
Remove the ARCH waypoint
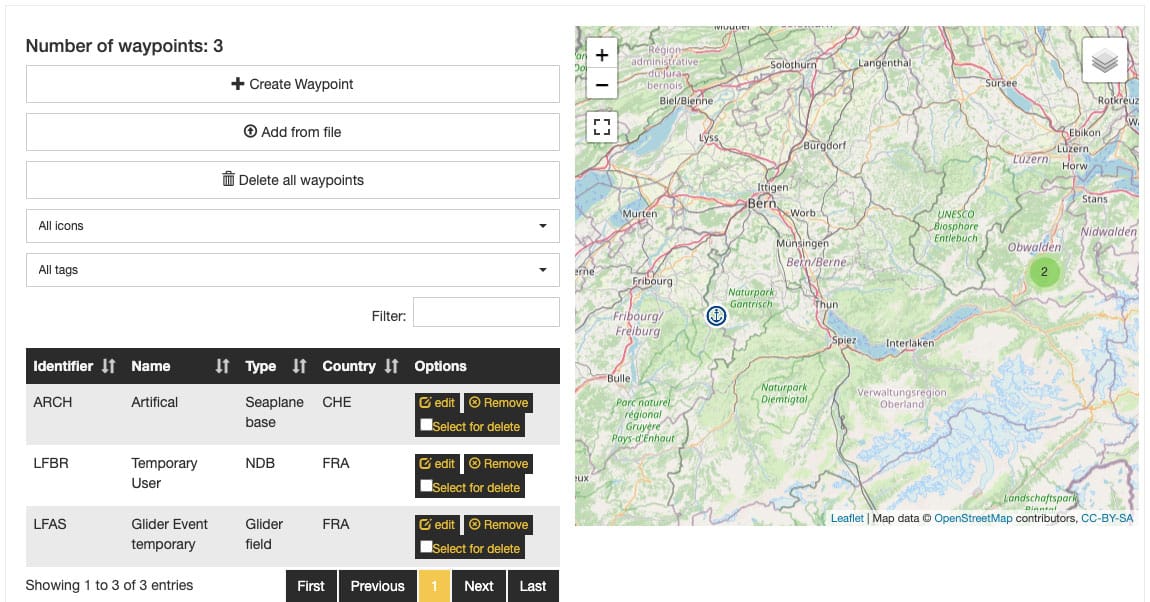coord(499,403)
